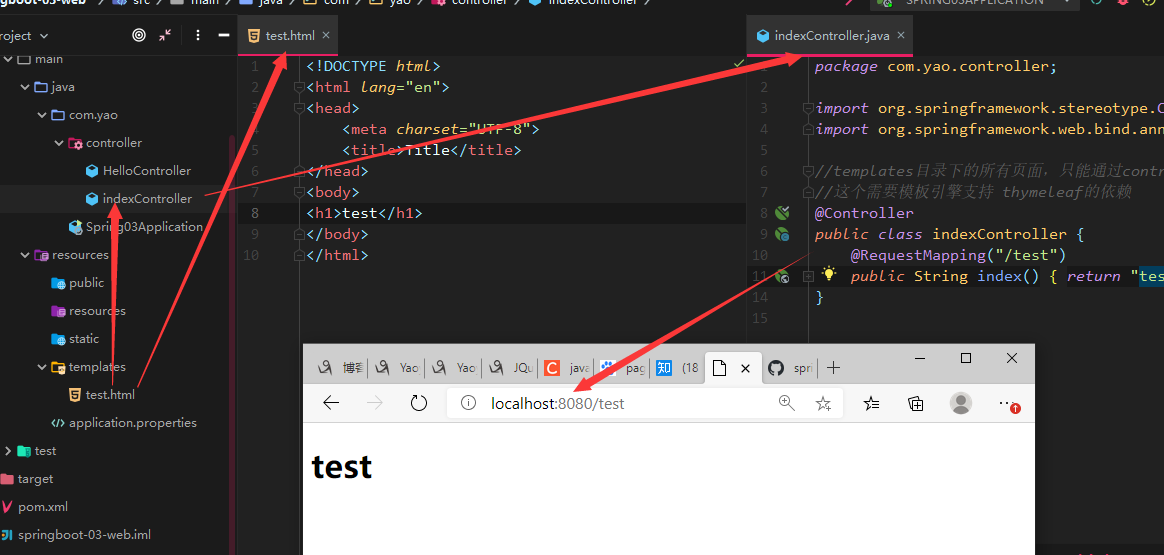Collapse the com.yao package node

pos(42,115)
